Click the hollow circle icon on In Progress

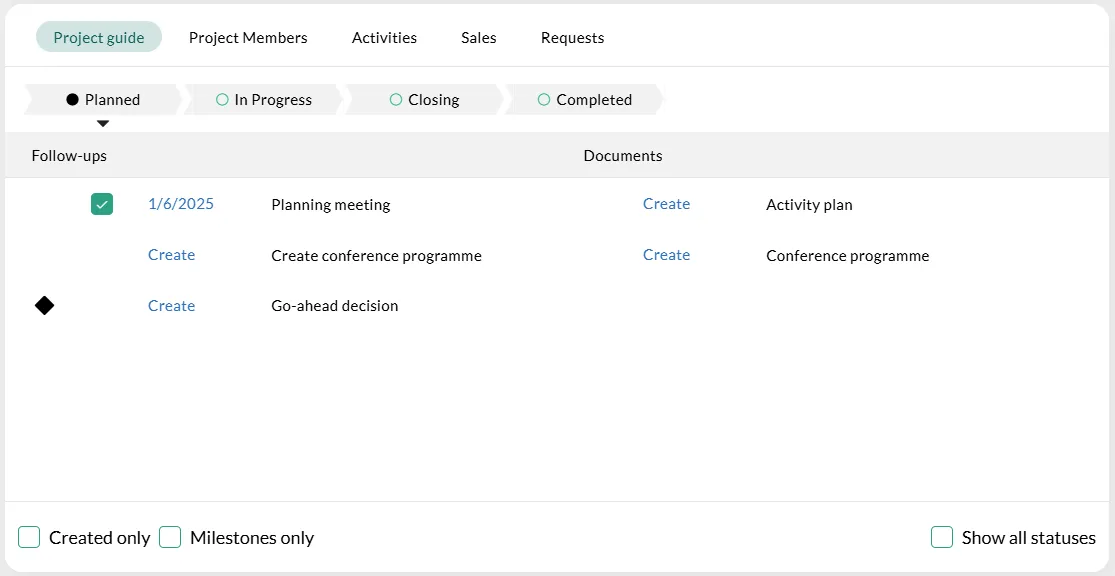click(222, 100)
